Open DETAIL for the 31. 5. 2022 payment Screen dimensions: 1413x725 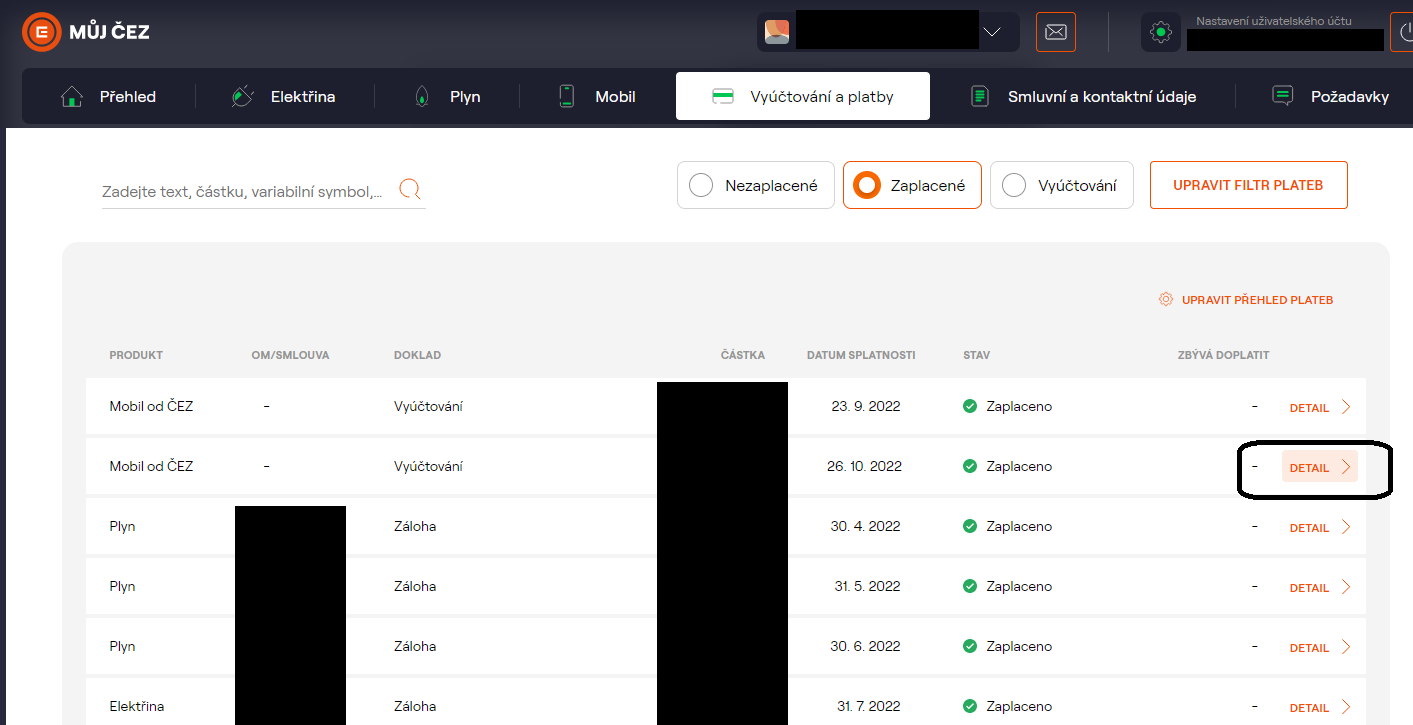pos(1320,587)
